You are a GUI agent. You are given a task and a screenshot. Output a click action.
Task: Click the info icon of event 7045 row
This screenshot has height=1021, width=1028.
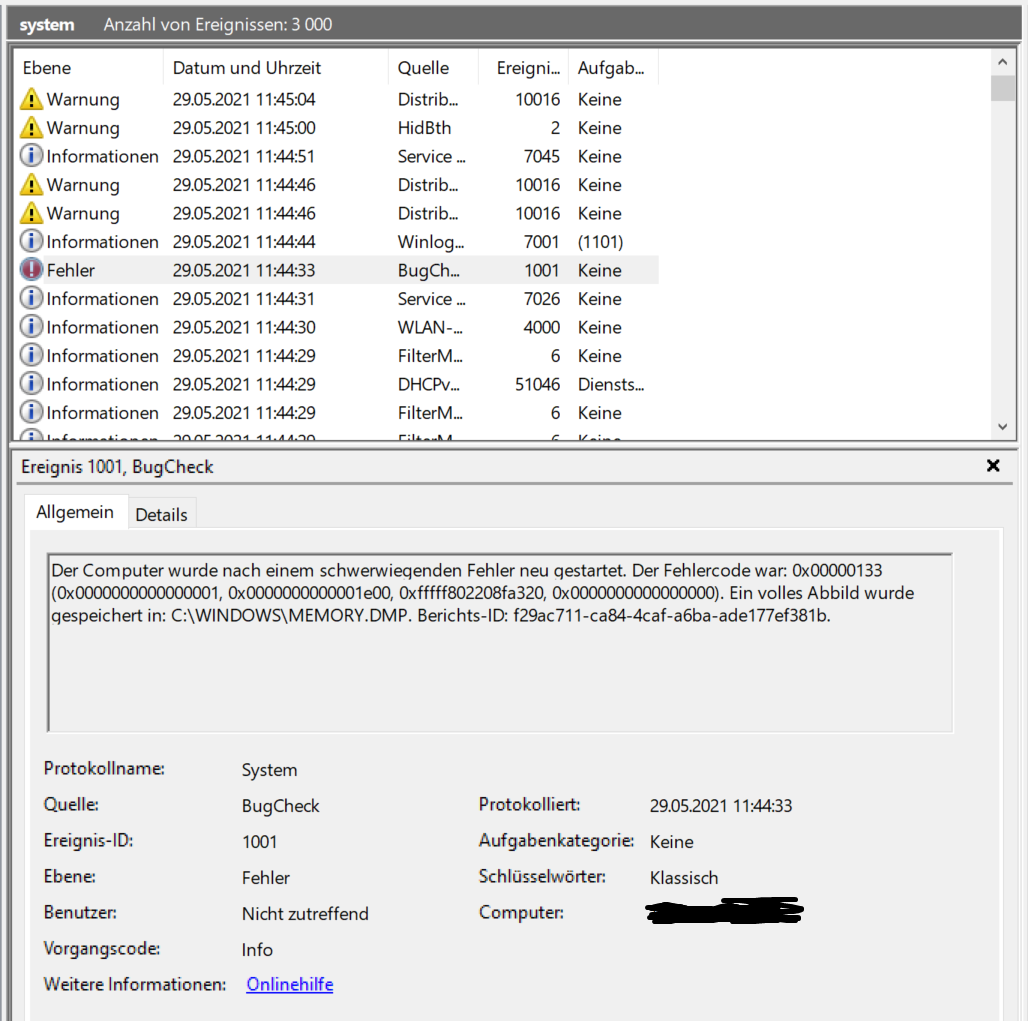[31, 156]
